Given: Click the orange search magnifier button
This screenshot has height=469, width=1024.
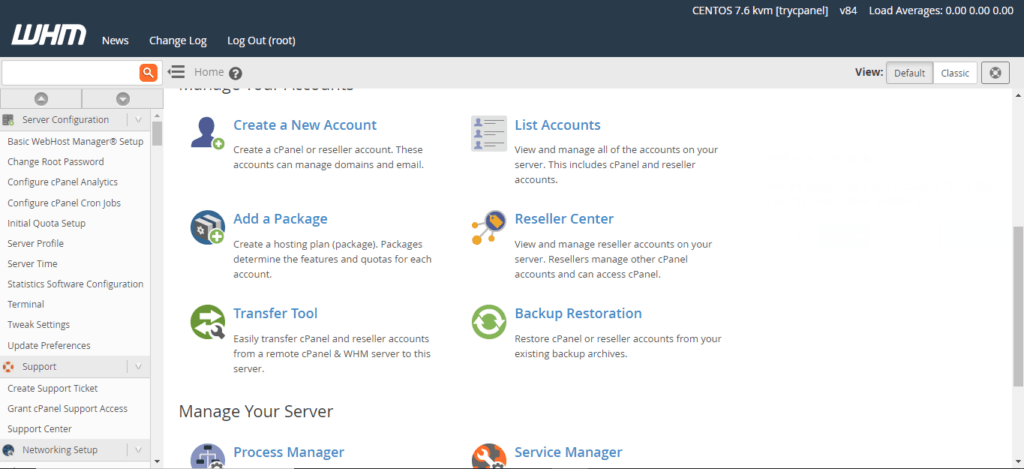Looking at the screenshot, I should [148, 73].
